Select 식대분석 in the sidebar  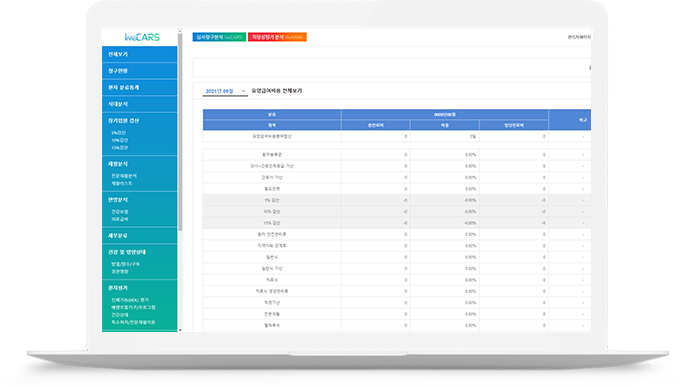(140, 104)
